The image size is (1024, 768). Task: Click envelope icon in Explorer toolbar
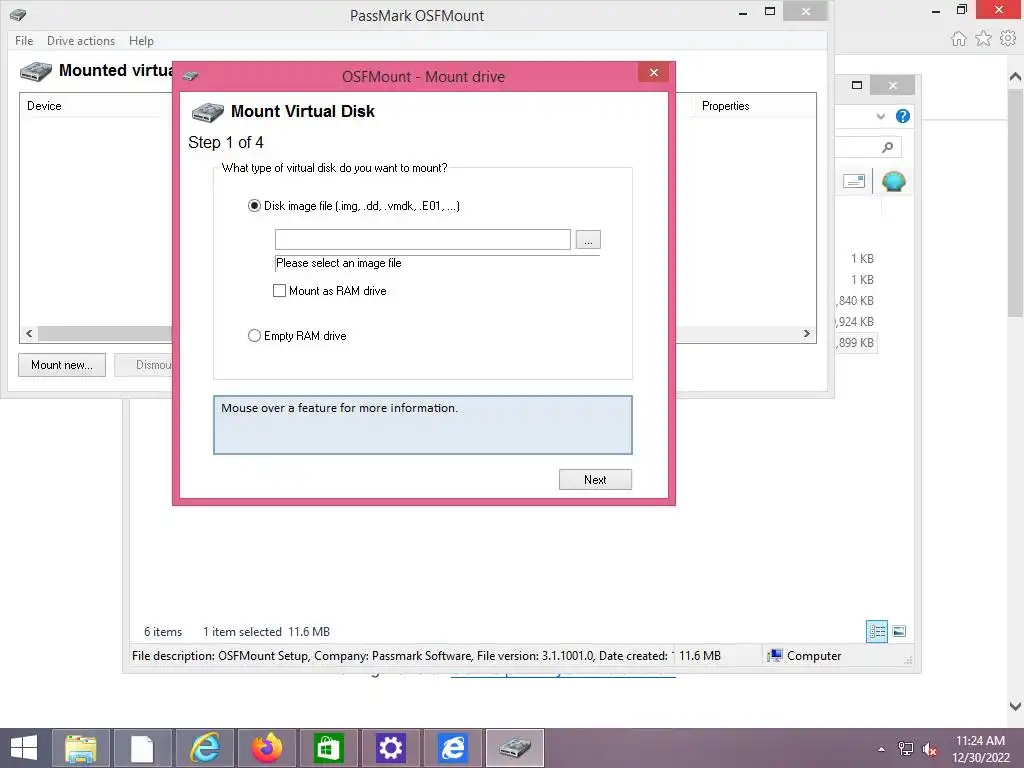coord(854,181)
